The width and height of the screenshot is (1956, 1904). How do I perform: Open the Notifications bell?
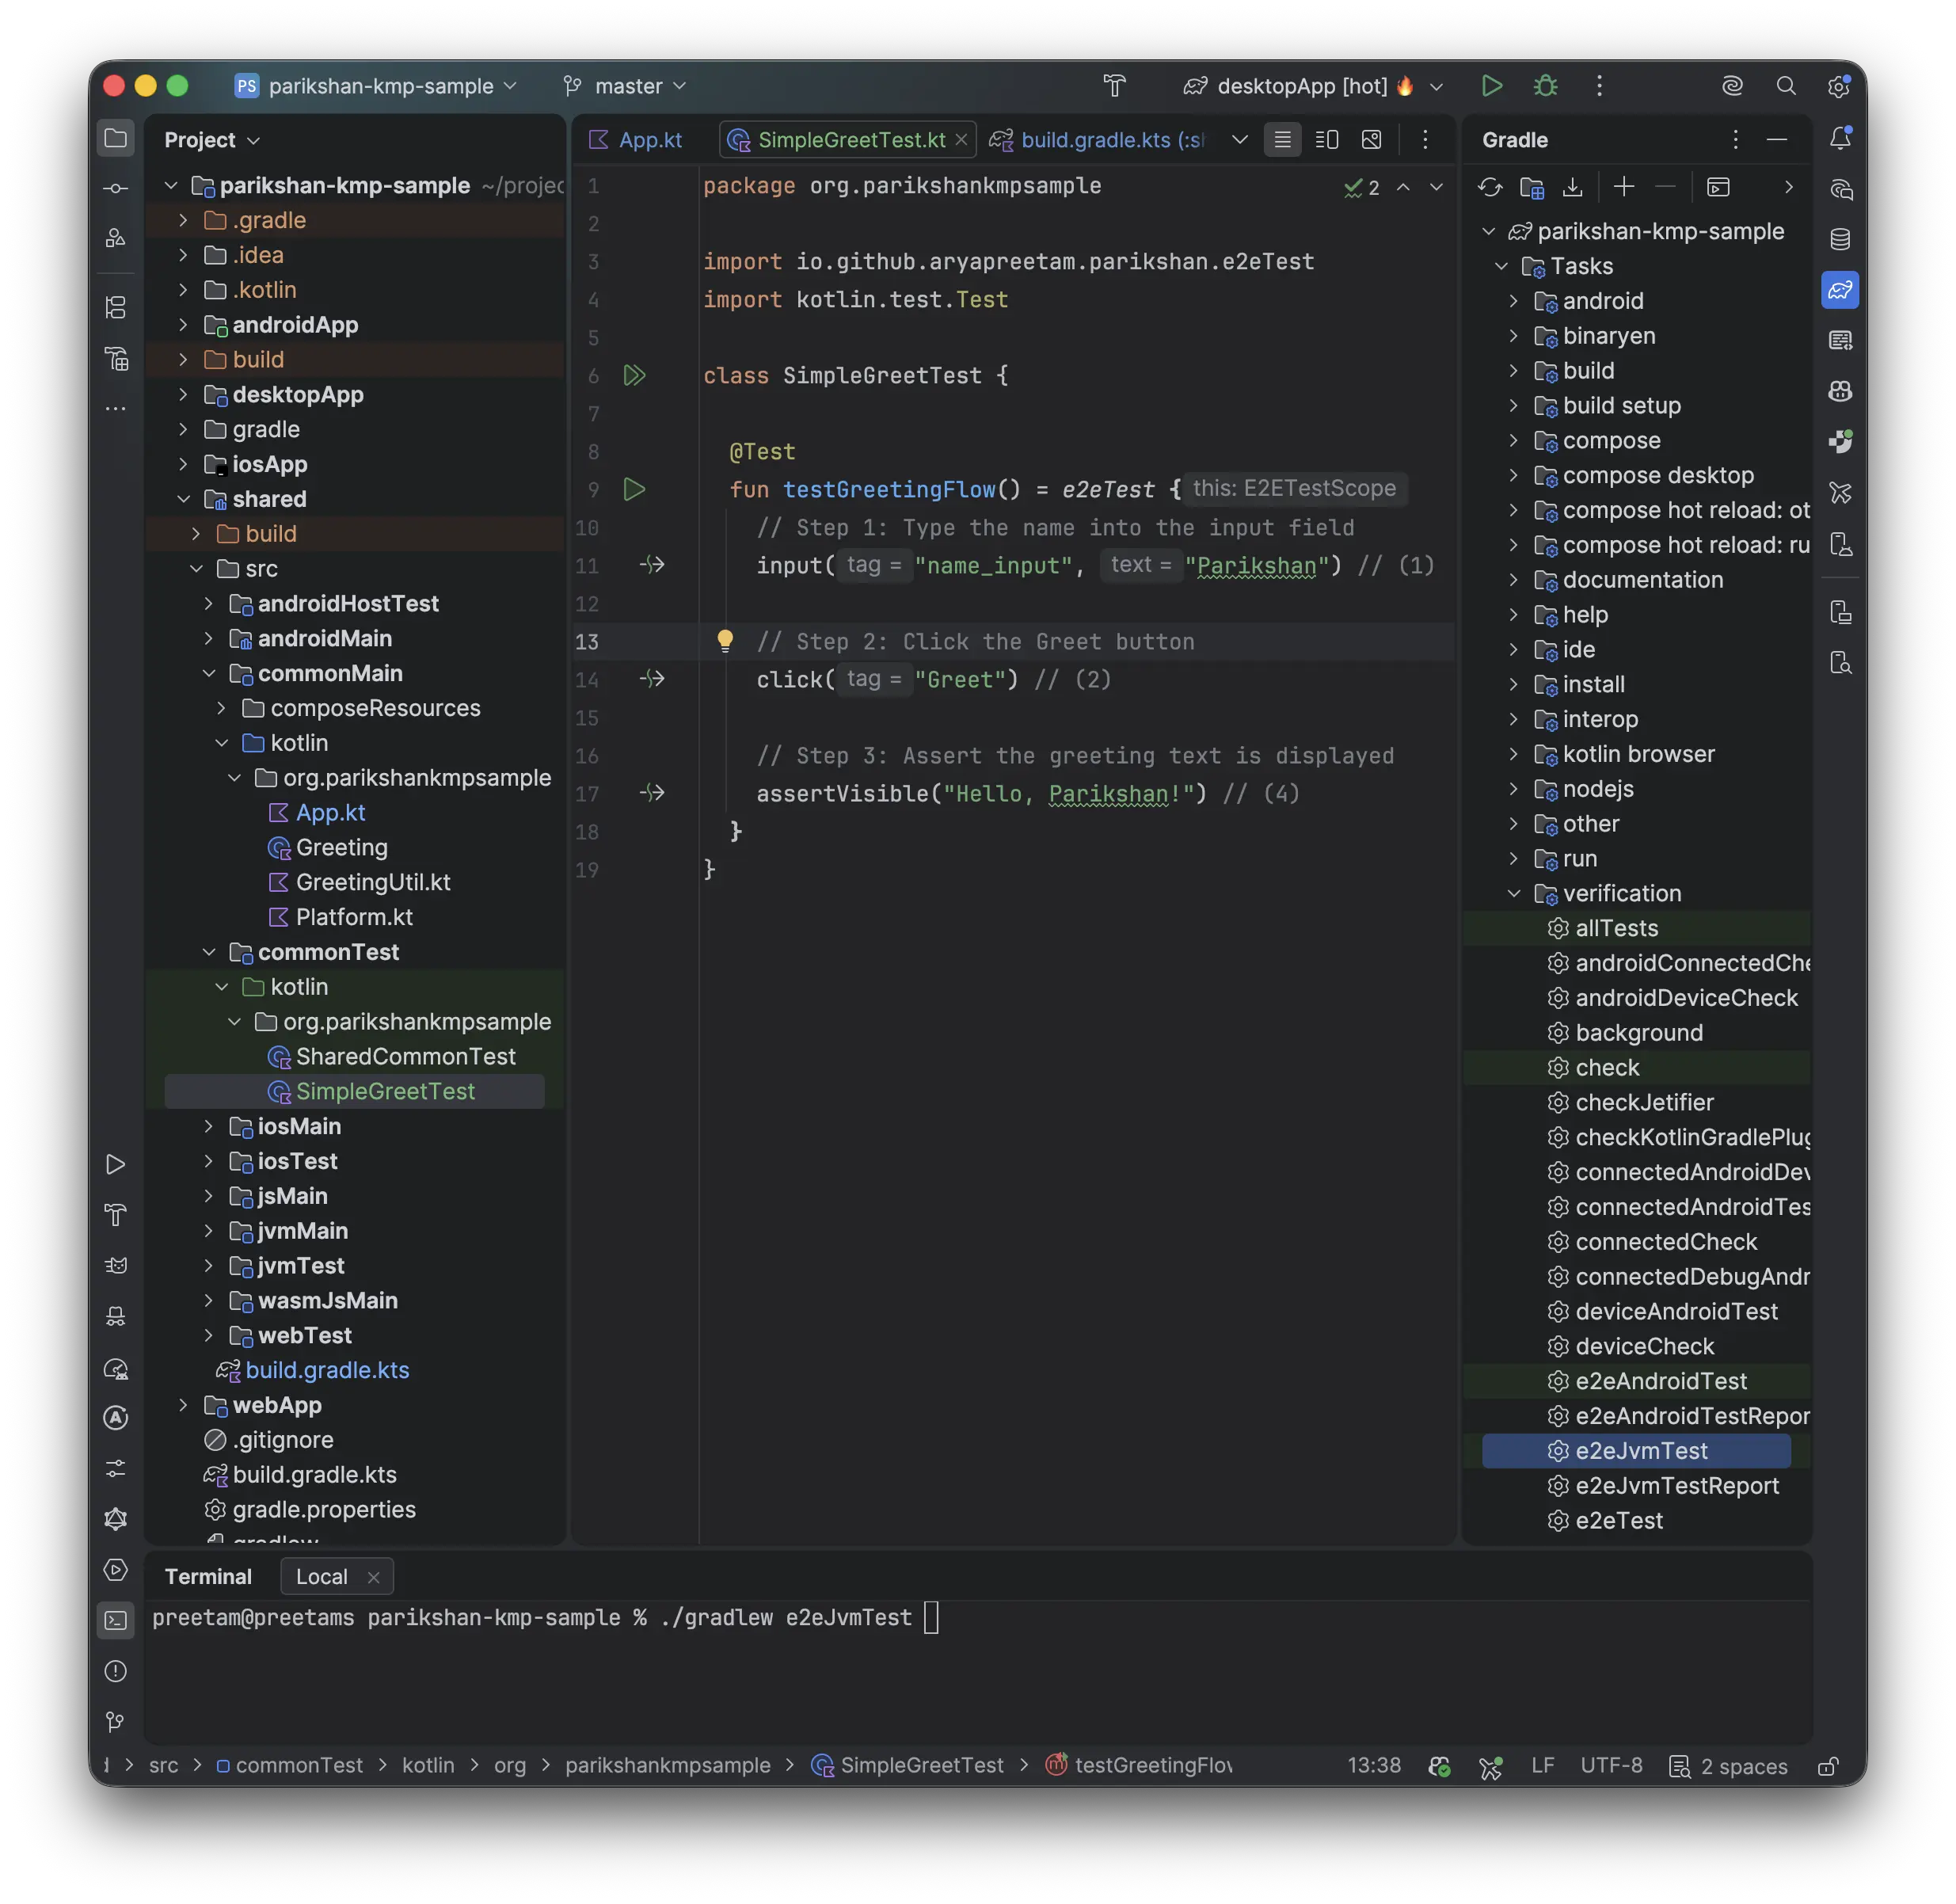click(1840, 139)
